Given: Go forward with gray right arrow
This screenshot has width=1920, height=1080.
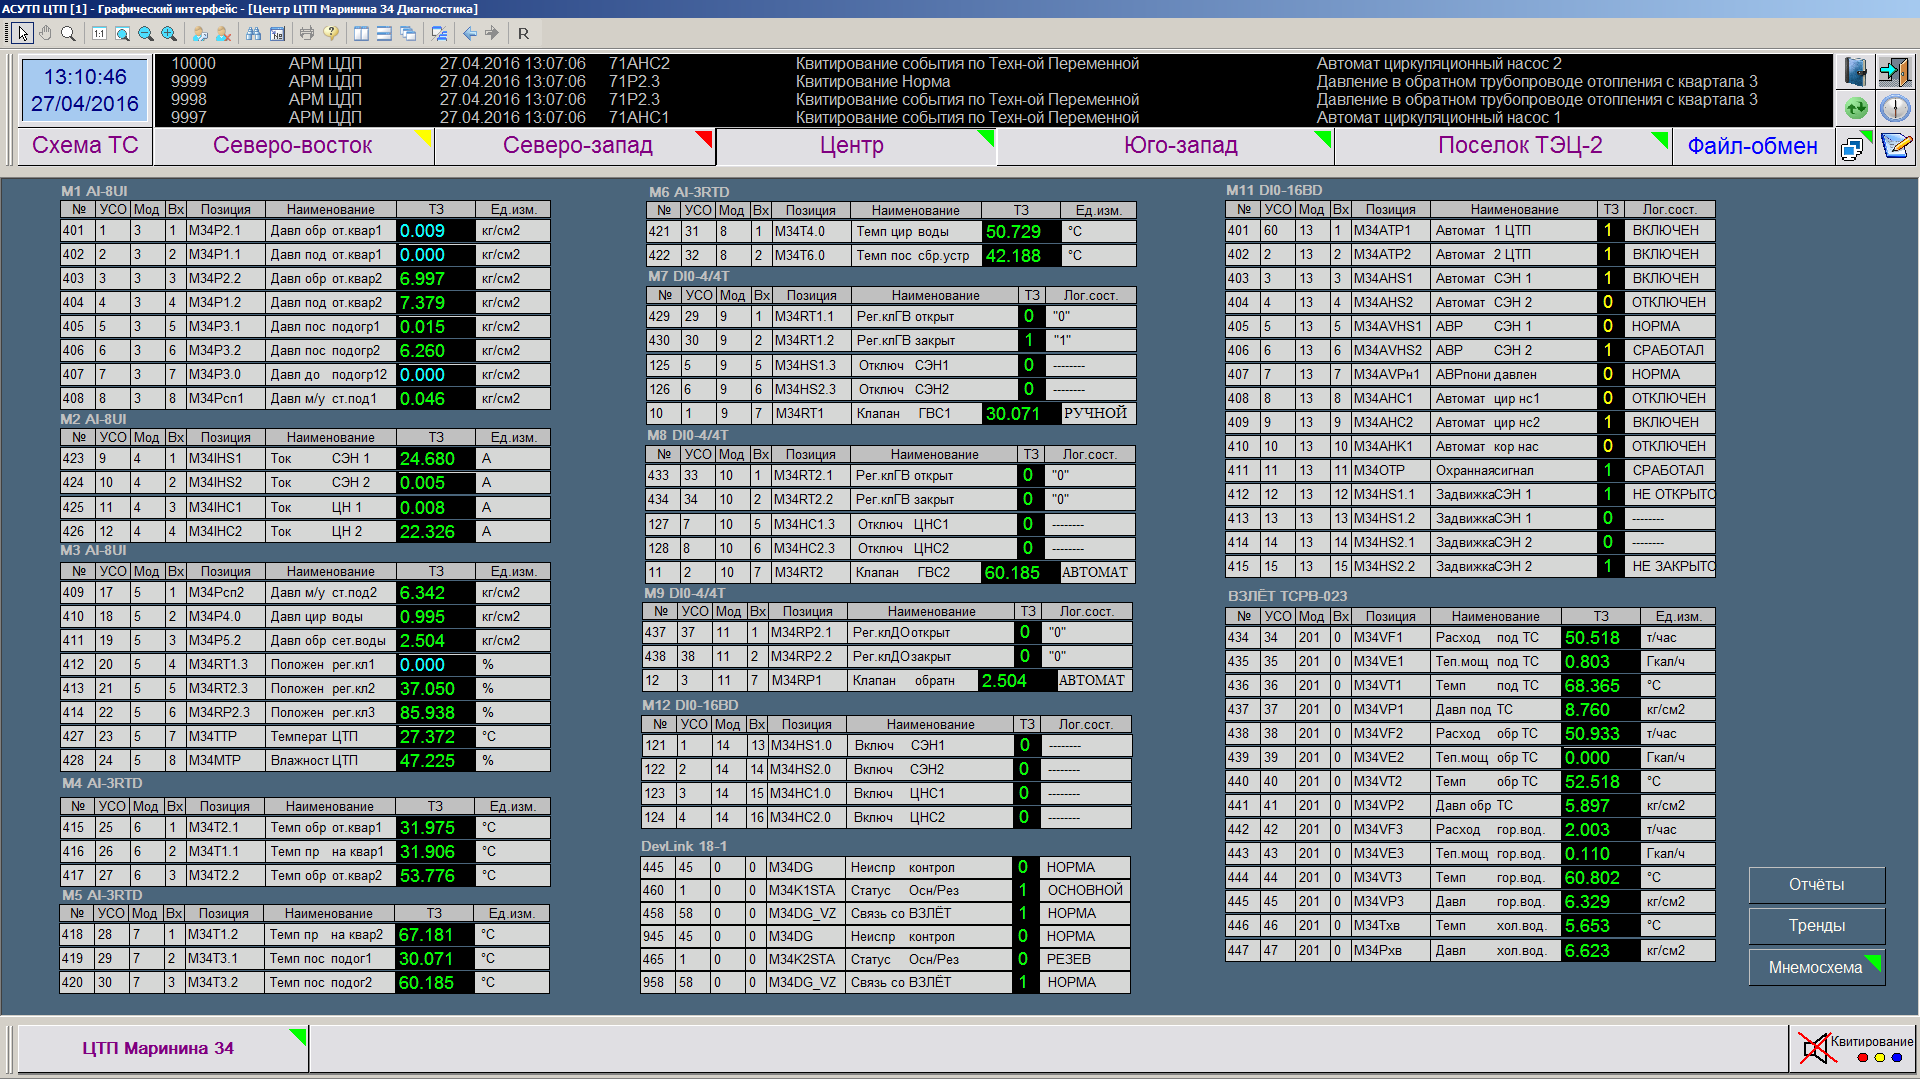Looking at the screenshot, I should coord(492,33).
